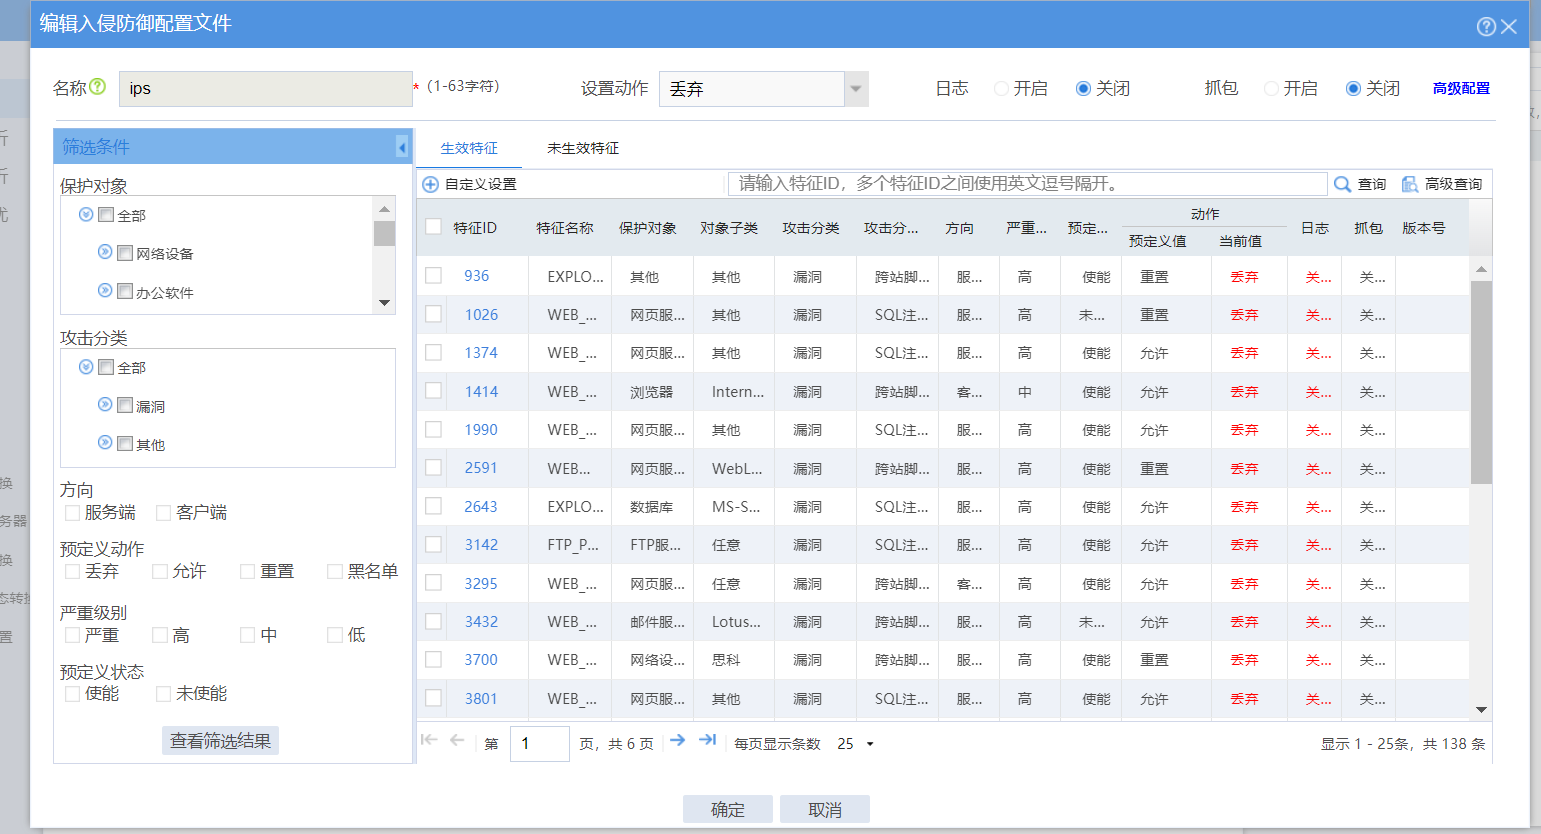
Task: Click the 保护对象 column header
Action: (x=647, y=228)
